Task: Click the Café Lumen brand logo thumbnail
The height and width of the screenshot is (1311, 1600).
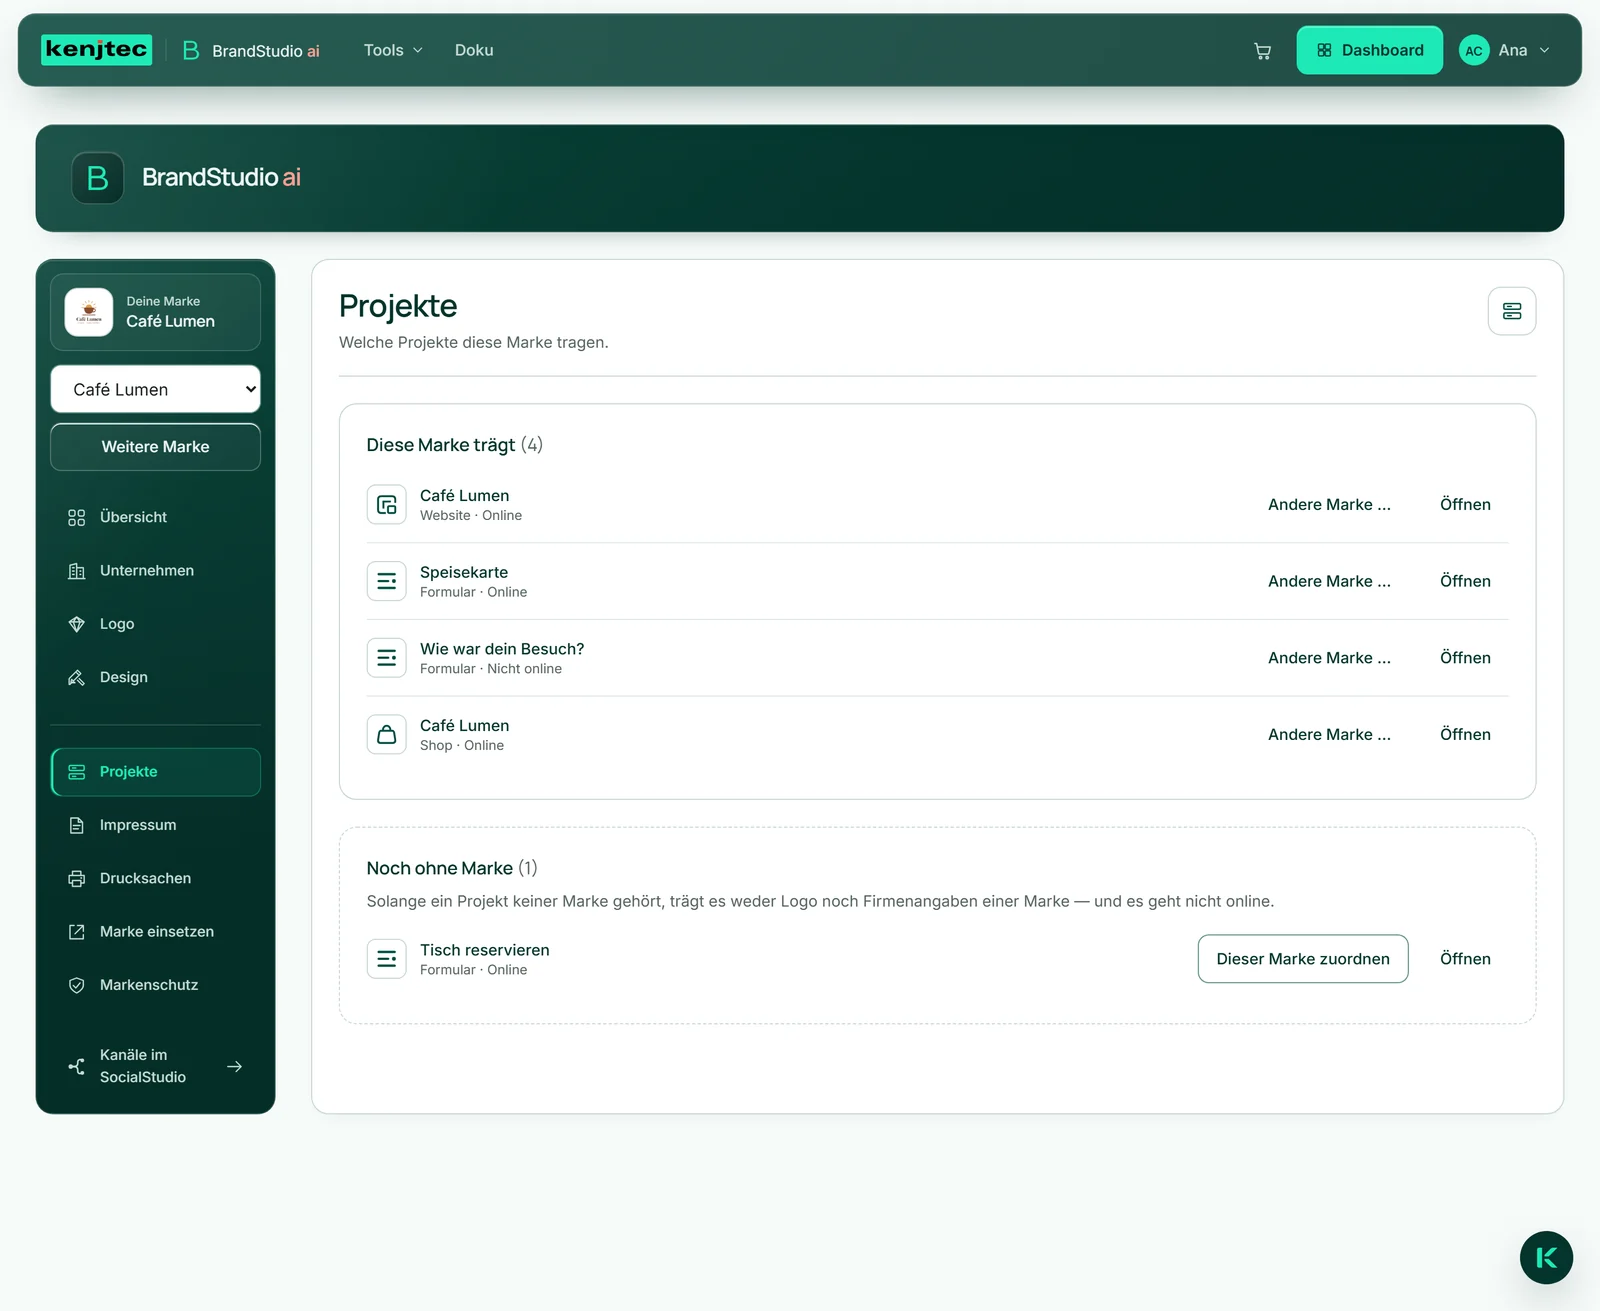Action: 89,312
